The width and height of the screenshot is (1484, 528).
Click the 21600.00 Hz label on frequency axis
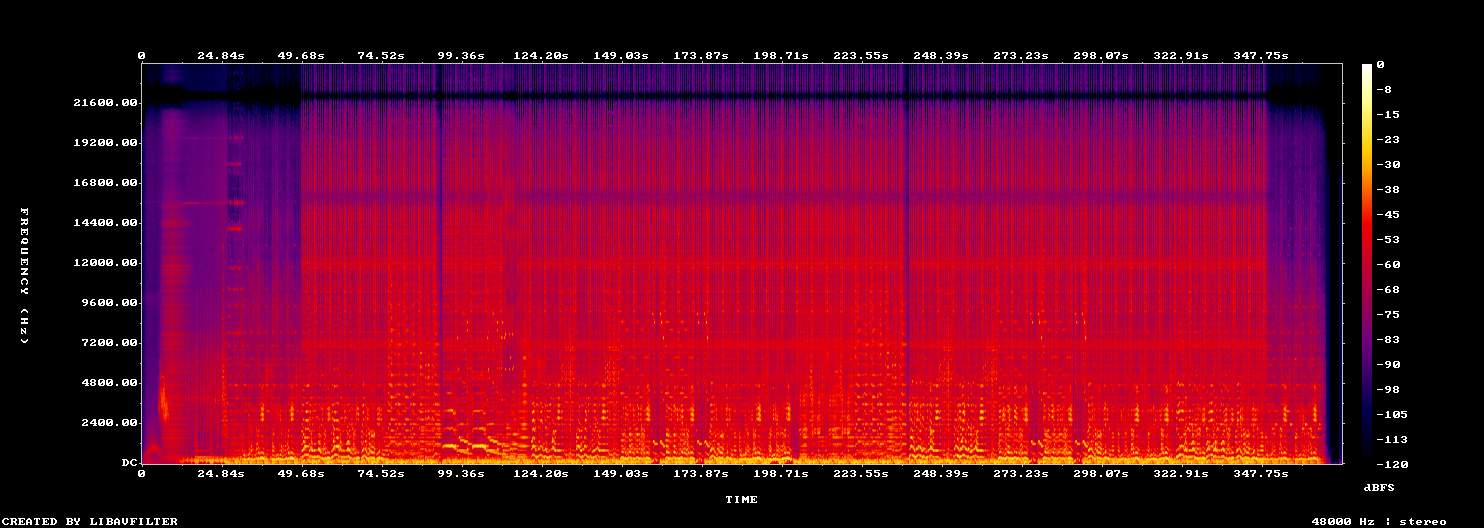104,103
